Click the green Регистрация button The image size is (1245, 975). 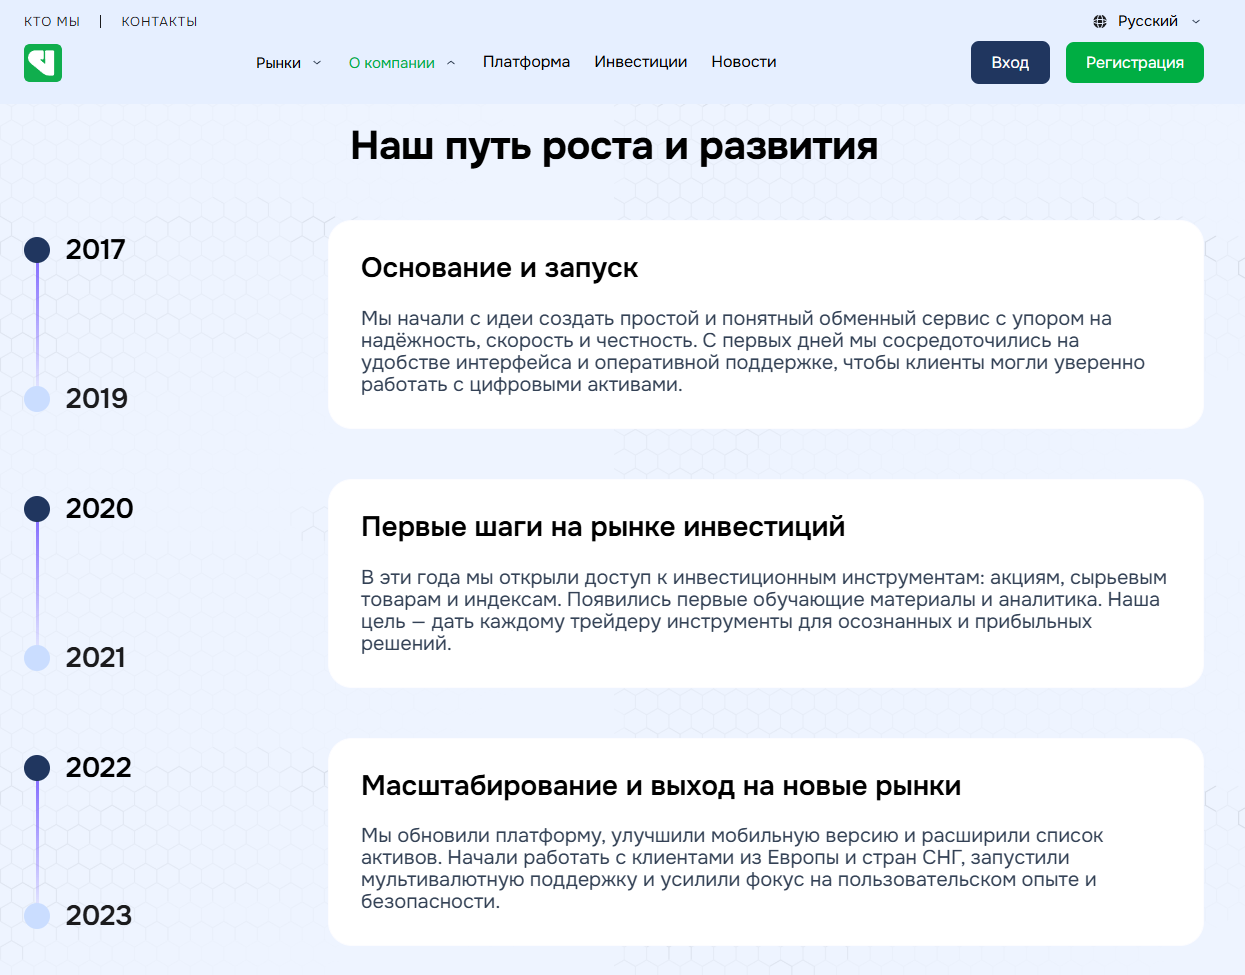(1134, 62)
